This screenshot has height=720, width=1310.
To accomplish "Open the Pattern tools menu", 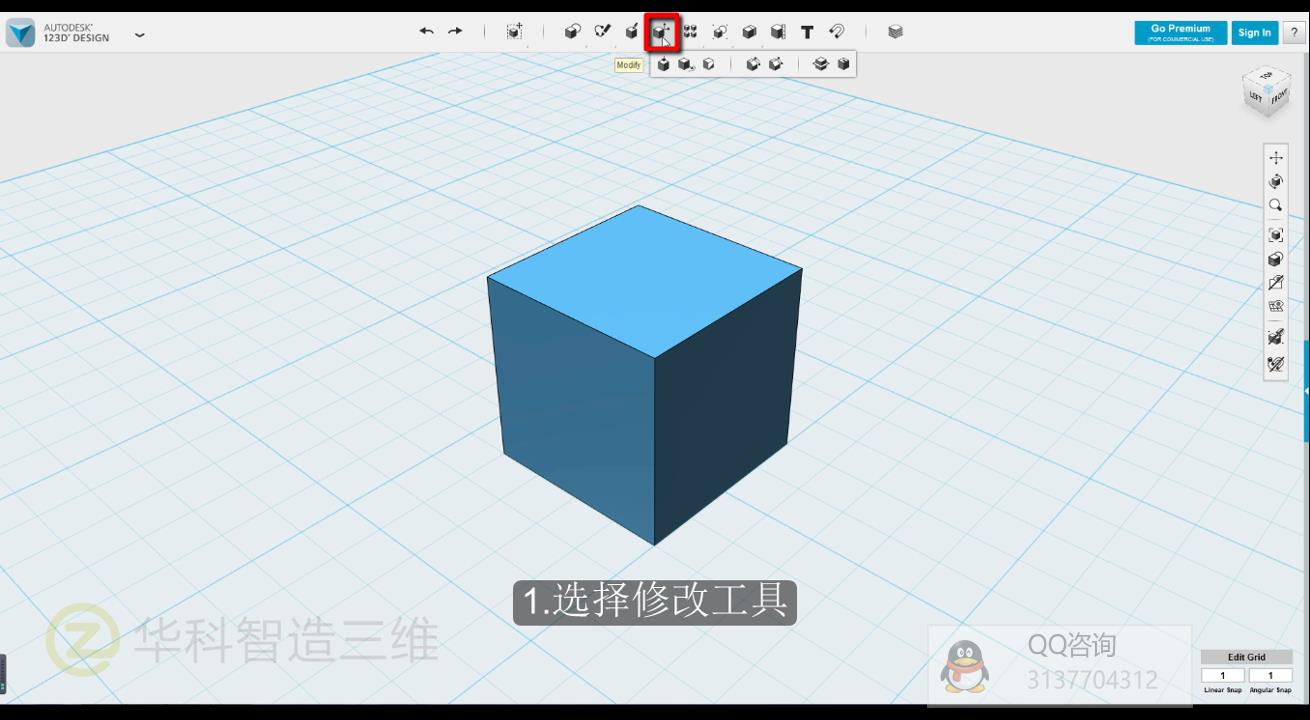I will 690,32.
